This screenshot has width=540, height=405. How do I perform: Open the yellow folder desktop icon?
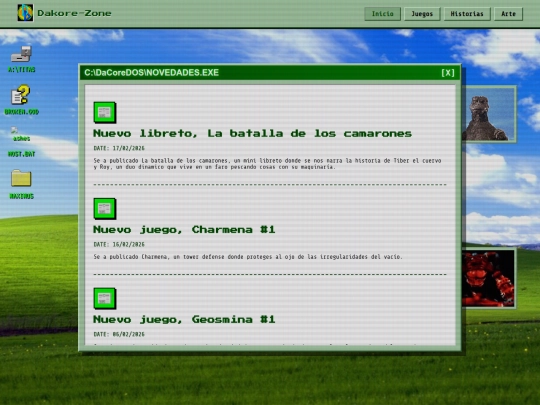point(21,178)
